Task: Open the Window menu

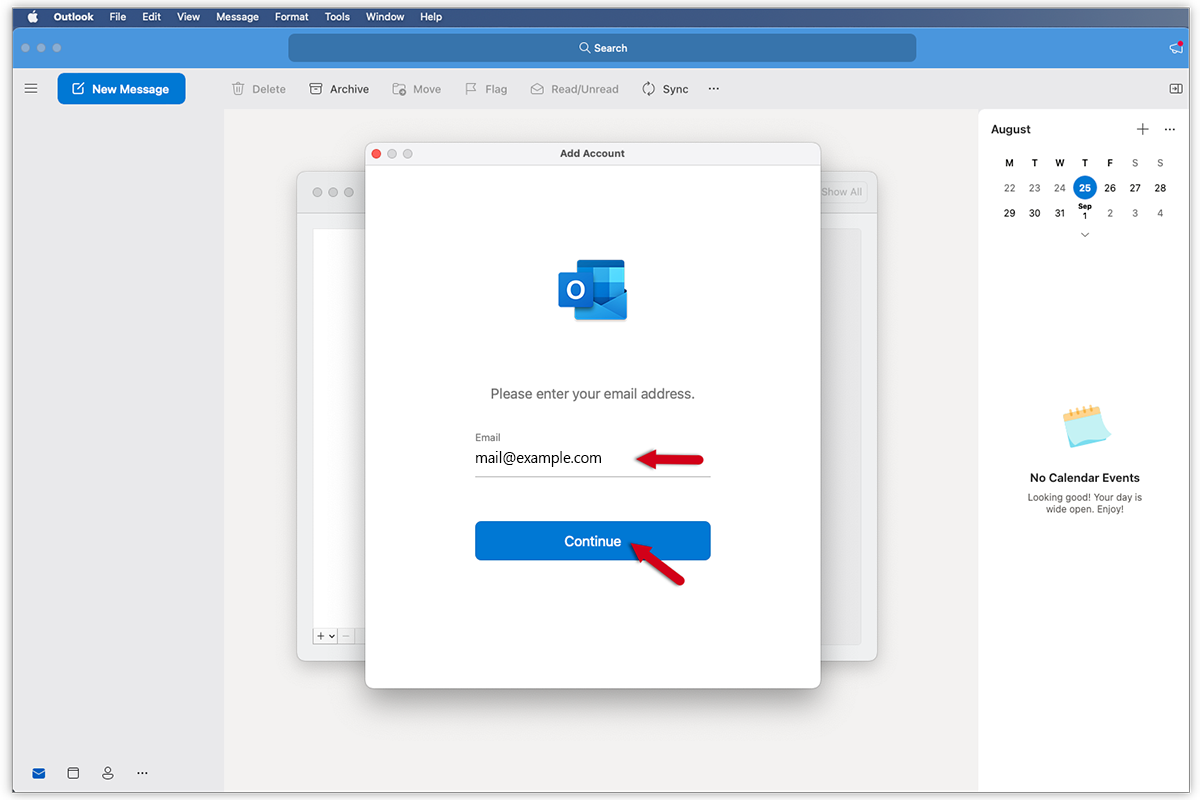Action: click(x=385, y=17)
